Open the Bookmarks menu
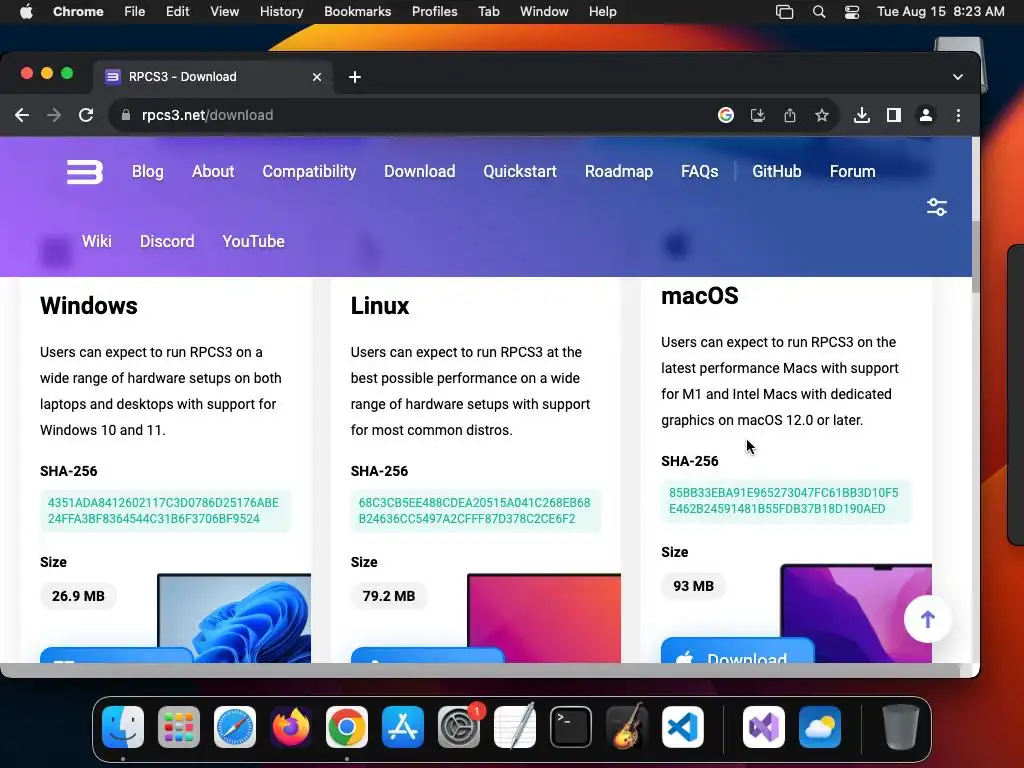1024x768 pixels. pos(357,12)
